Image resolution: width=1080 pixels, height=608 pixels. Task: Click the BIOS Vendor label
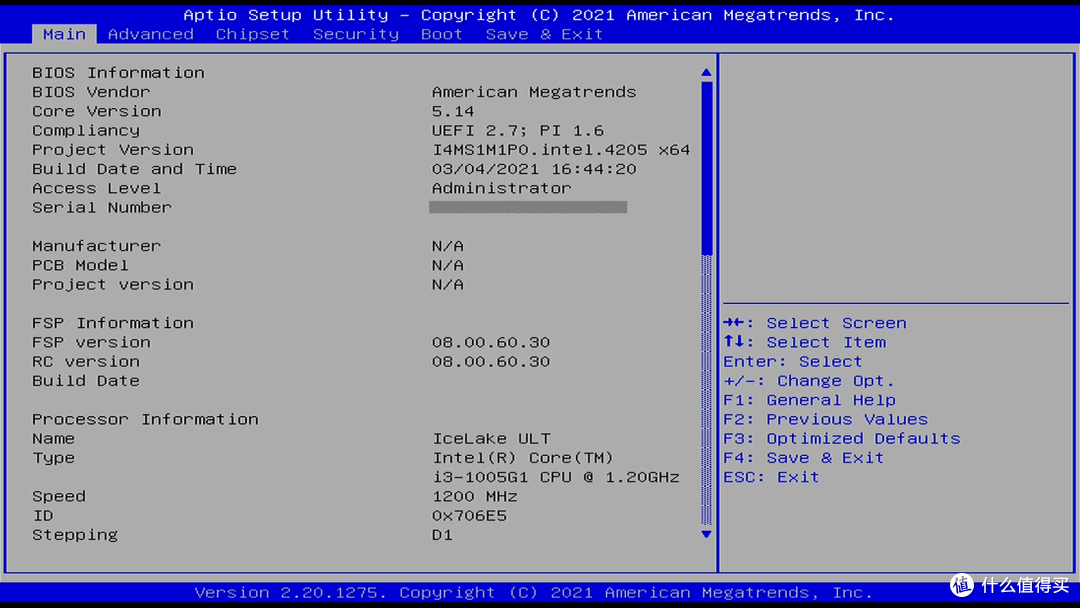[91, 92]
